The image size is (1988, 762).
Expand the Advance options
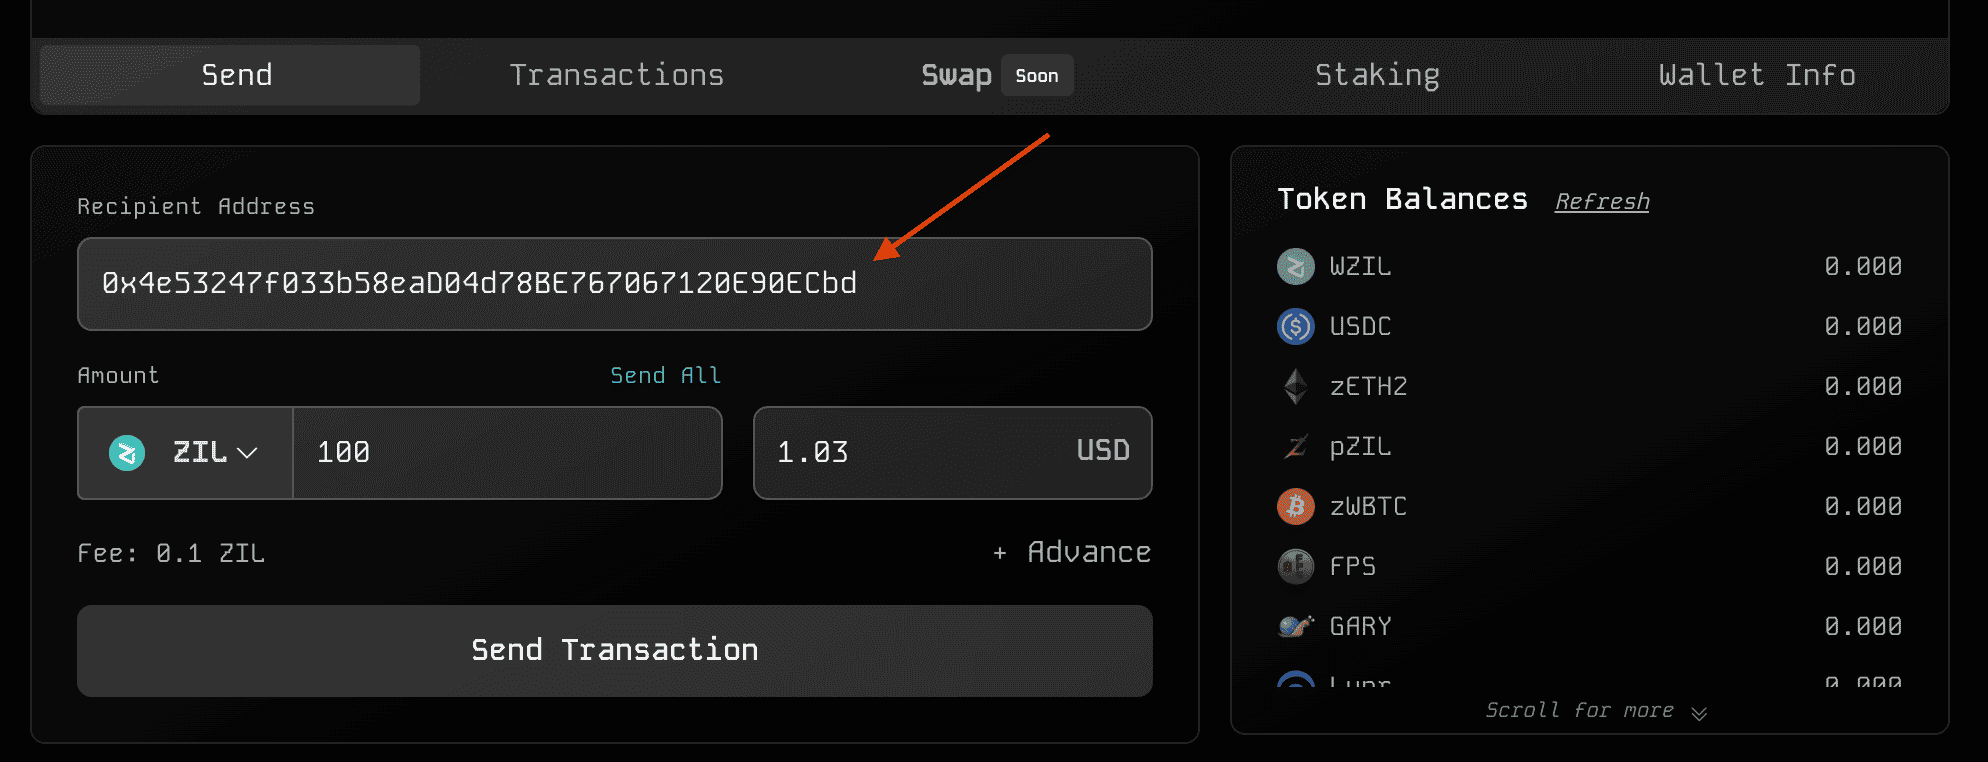(x=1072, y=553)
